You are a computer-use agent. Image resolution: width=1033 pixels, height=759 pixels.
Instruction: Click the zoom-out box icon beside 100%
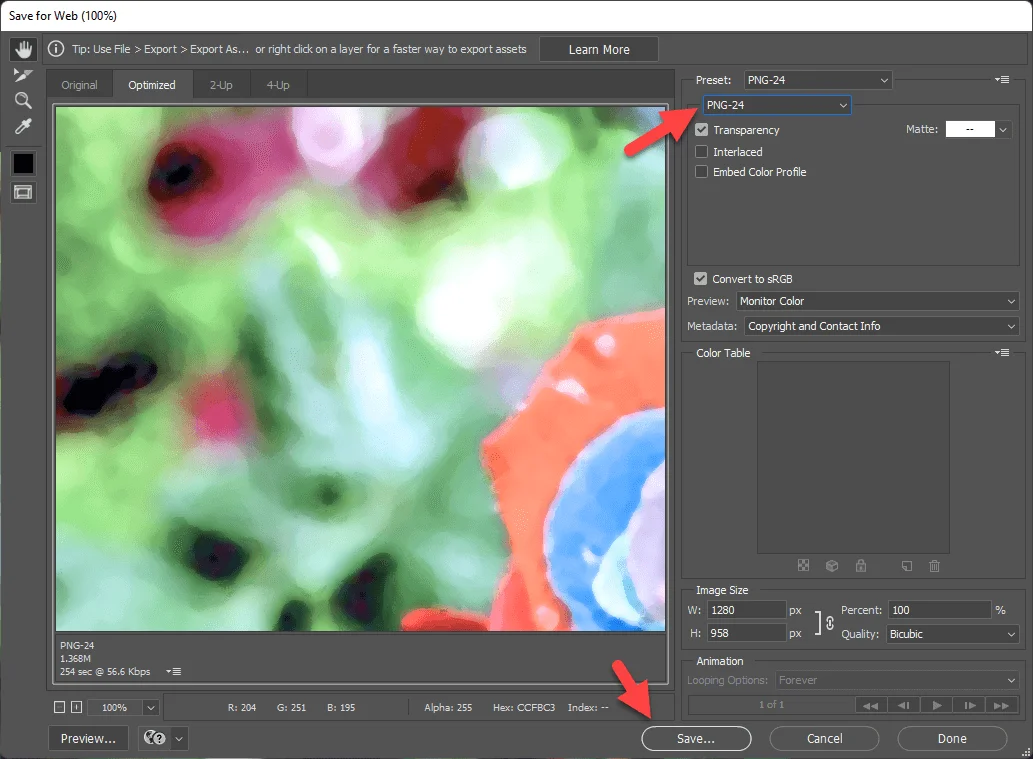59,707
